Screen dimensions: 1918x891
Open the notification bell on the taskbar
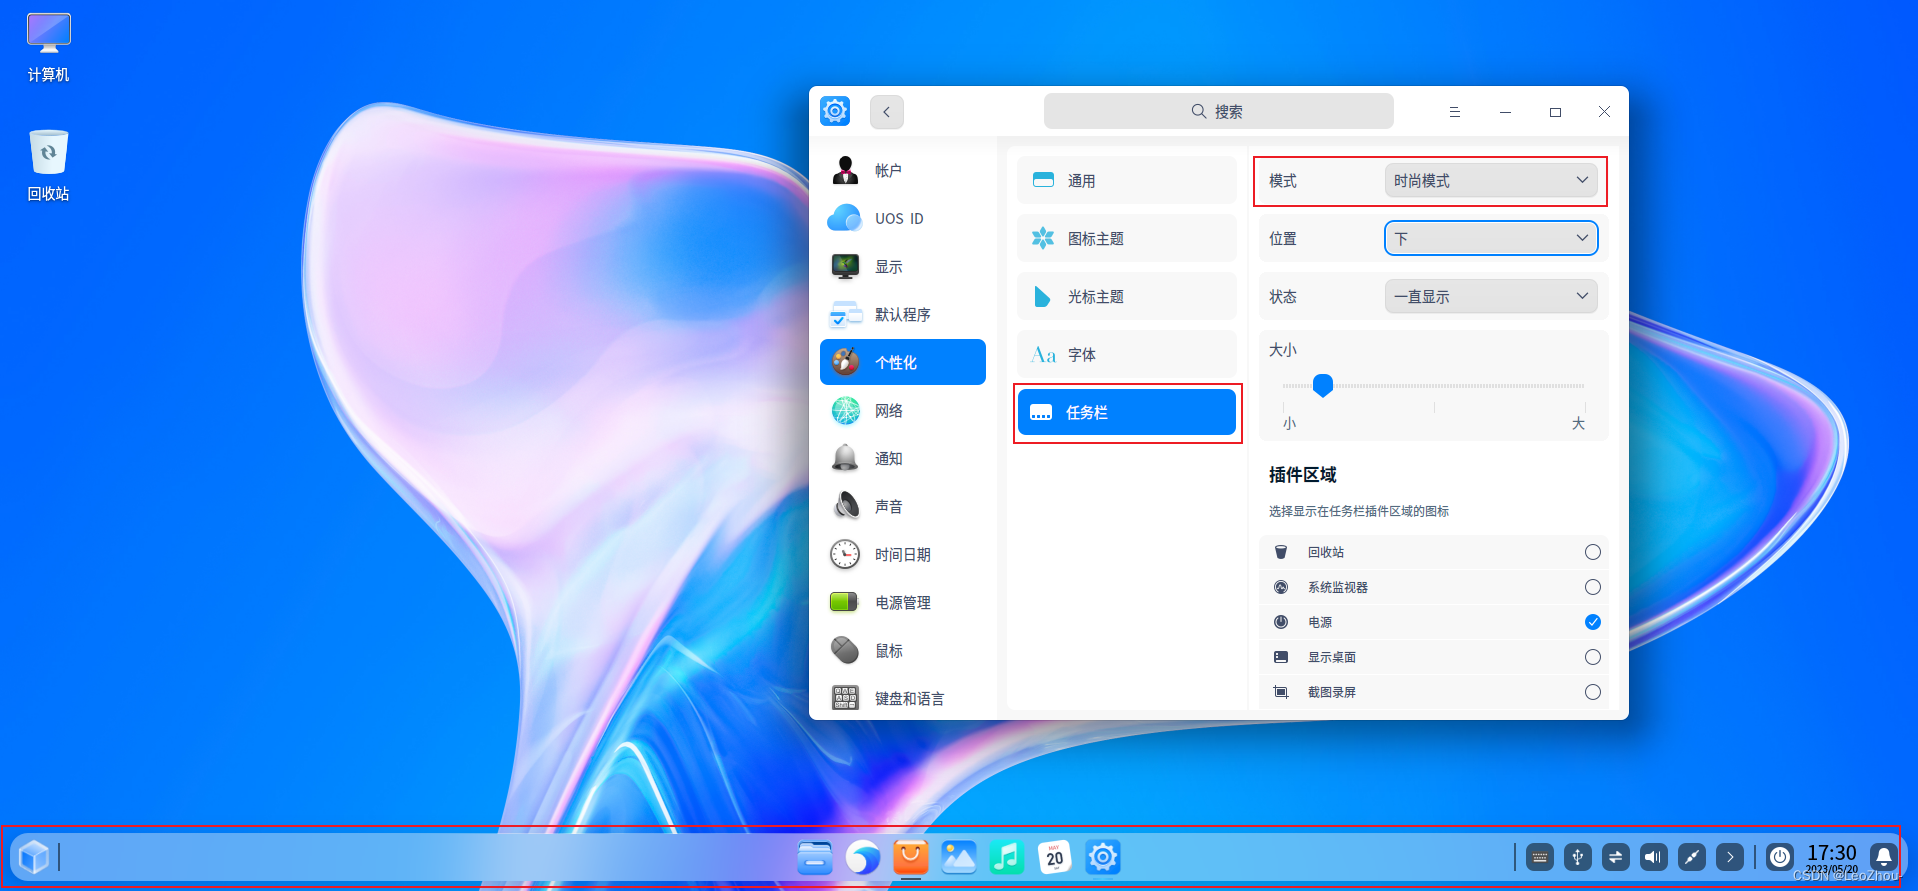(x=1884, y=857)
